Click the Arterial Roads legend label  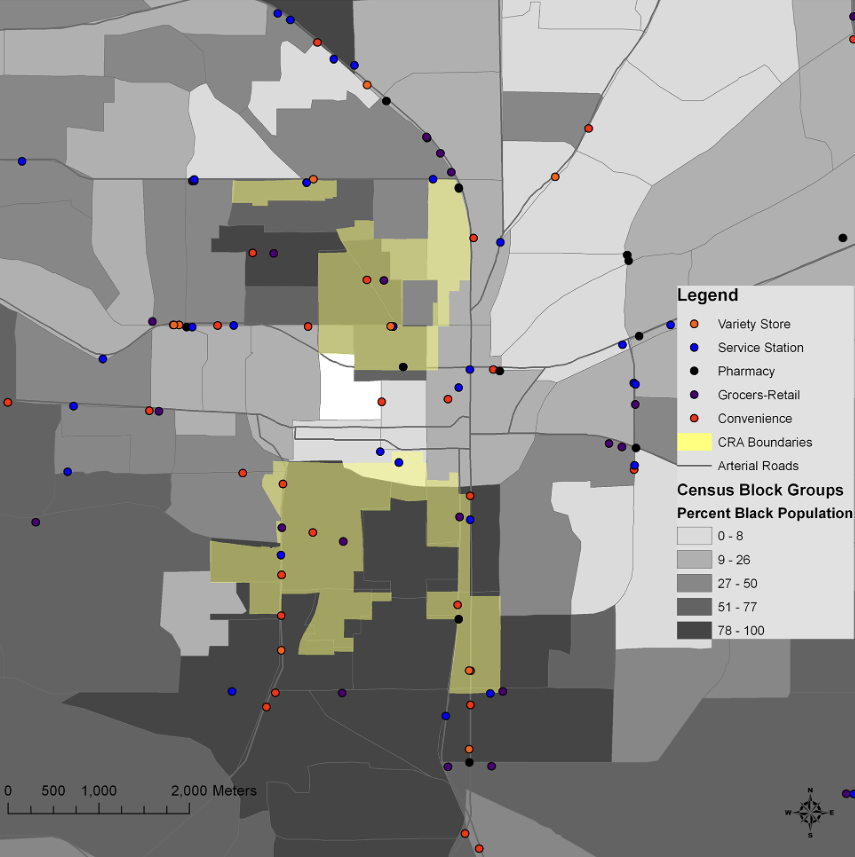[x=758, y=466]
